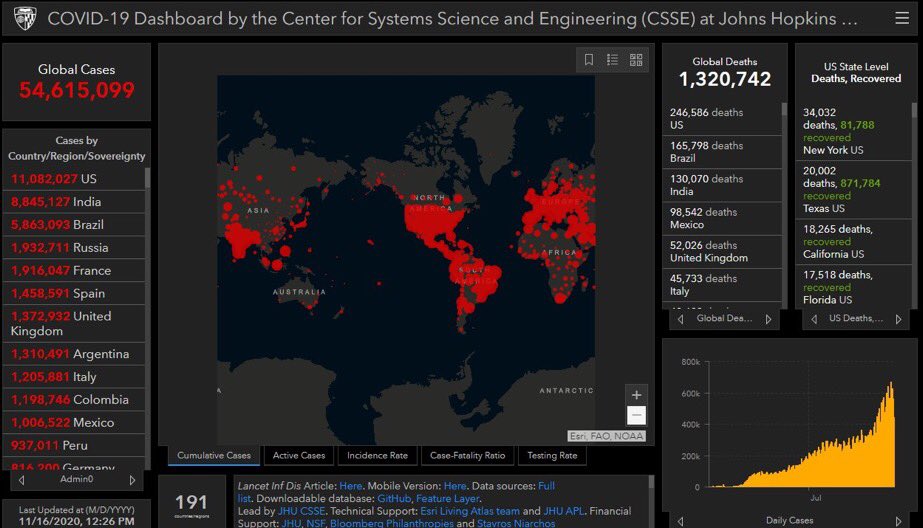923x528 pixels.
Task: Open the basemap gallery grid icon
Action: pyautogui.click(x=636, y=59)
